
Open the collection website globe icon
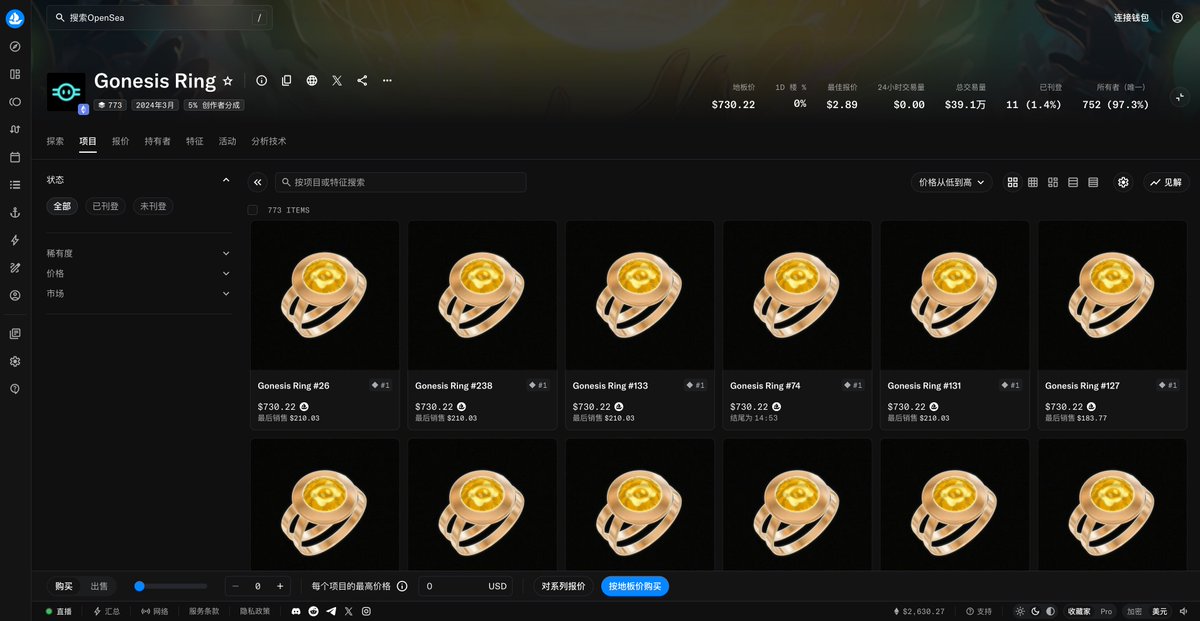tap(312, 80)
